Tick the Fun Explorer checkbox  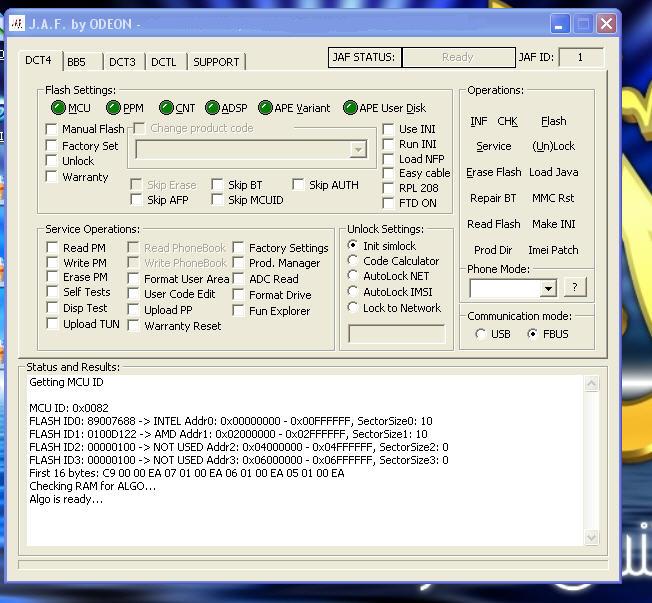click(238, 311)
